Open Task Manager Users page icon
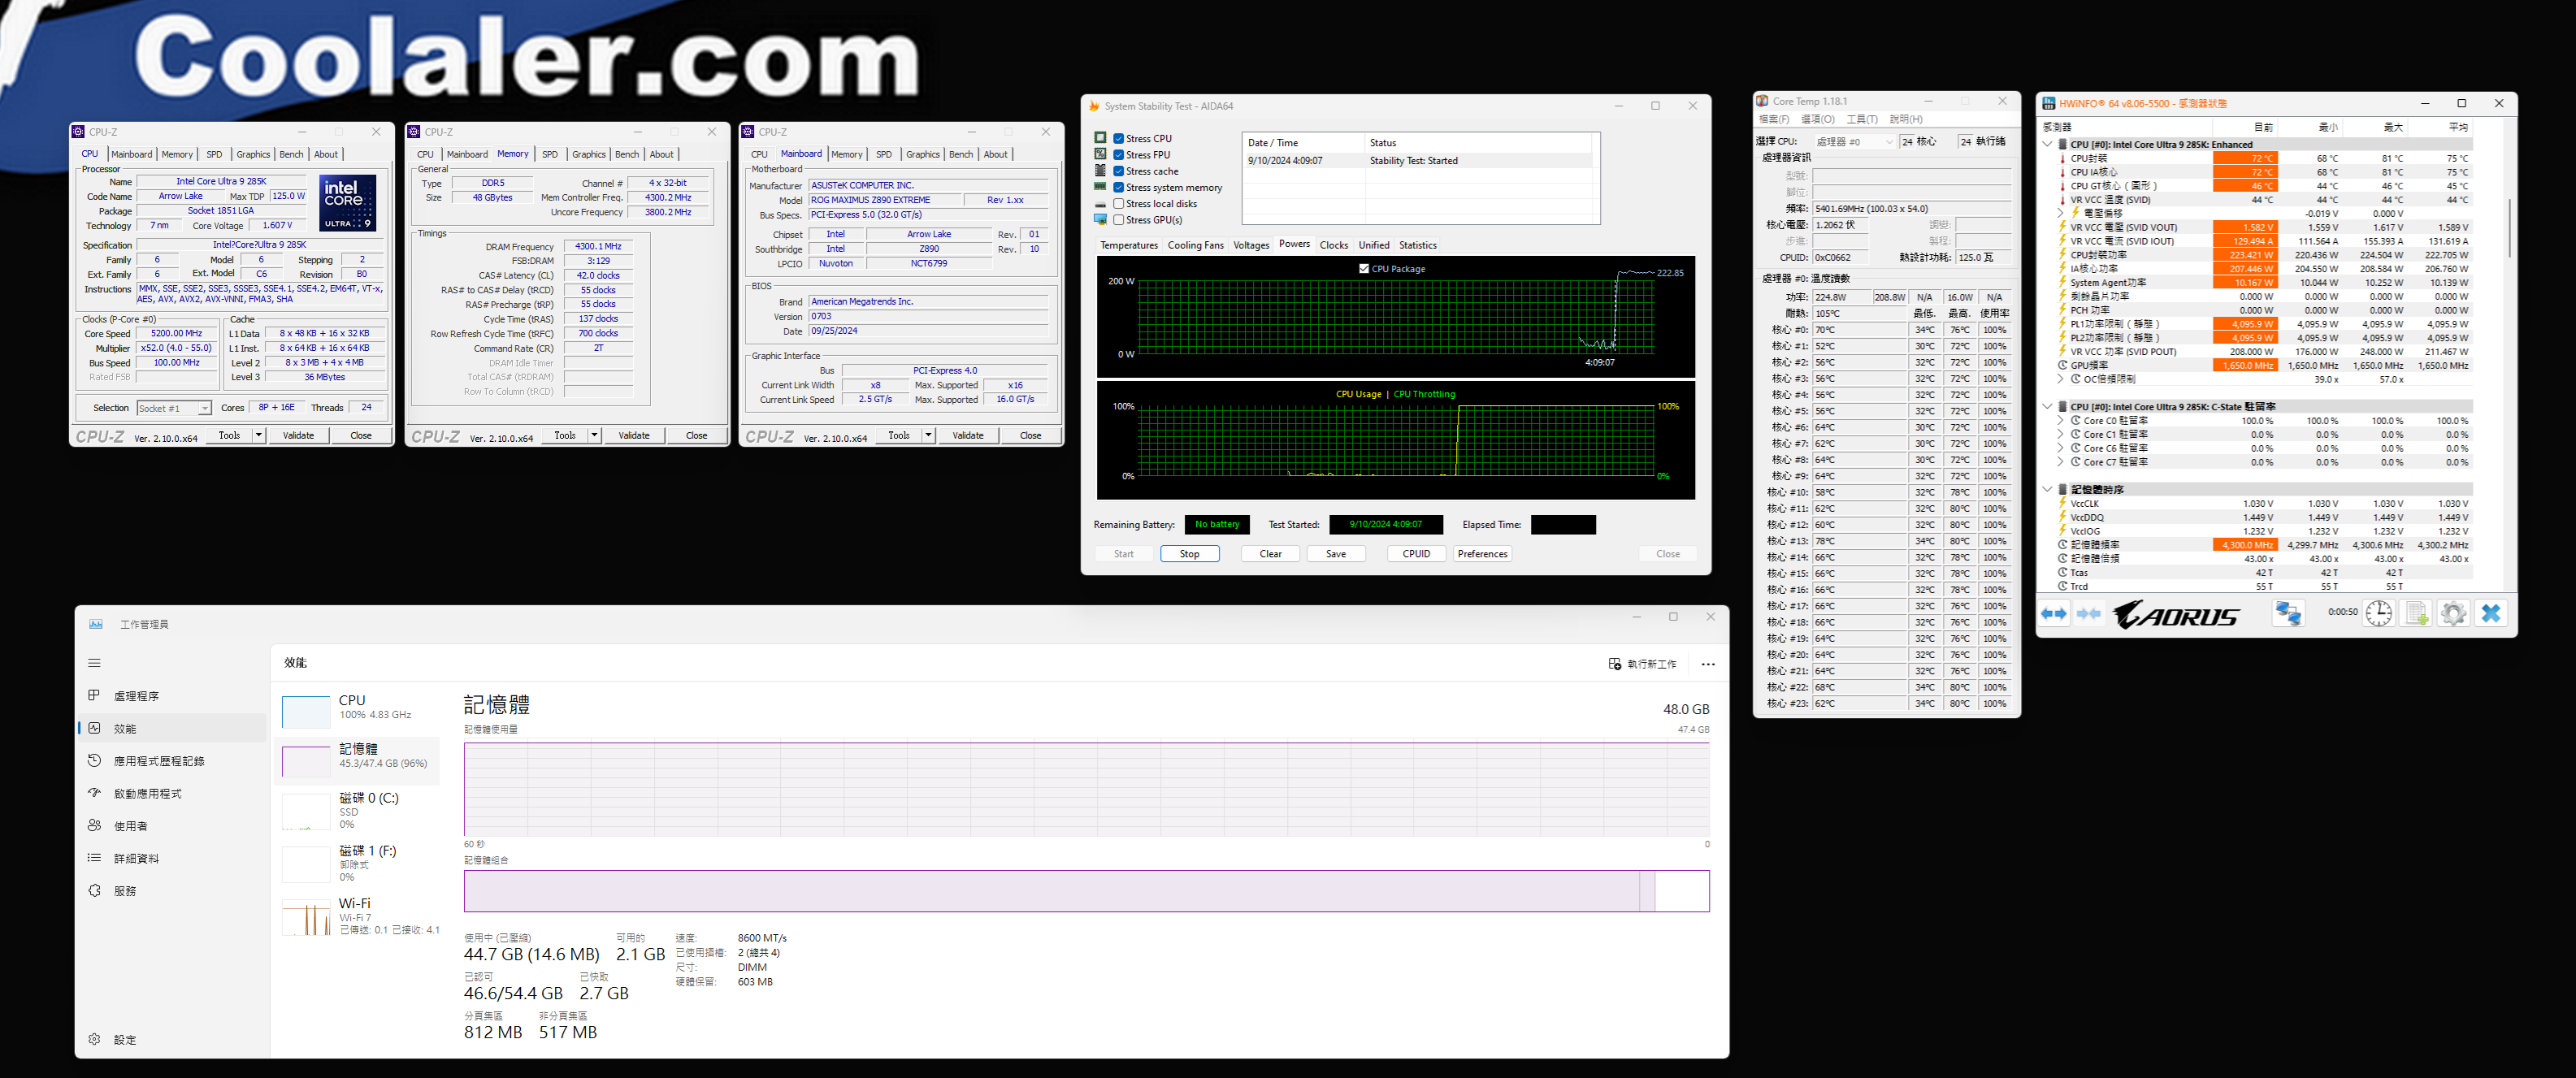This screenshot has height=1078, width=2576. [94, 825]
